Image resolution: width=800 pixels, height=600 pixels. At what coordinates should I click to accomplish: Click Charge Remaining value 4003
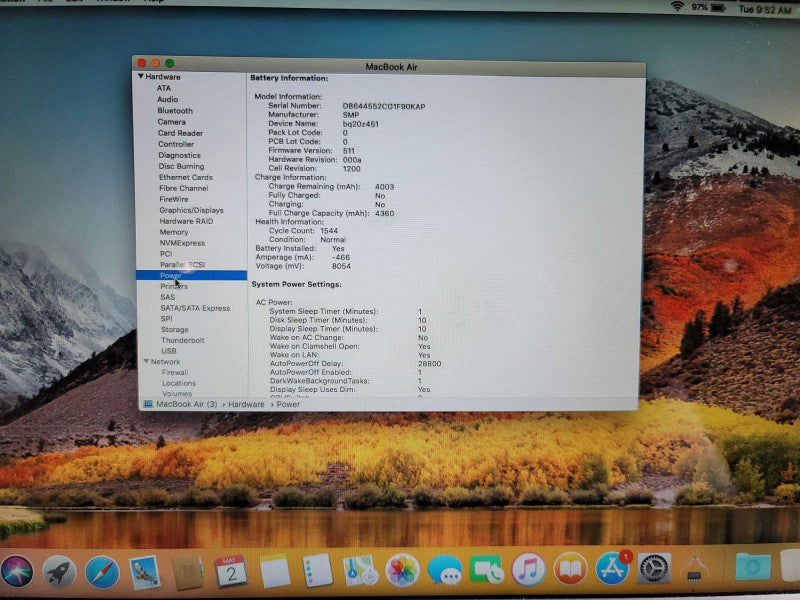(x=384, y=187)
